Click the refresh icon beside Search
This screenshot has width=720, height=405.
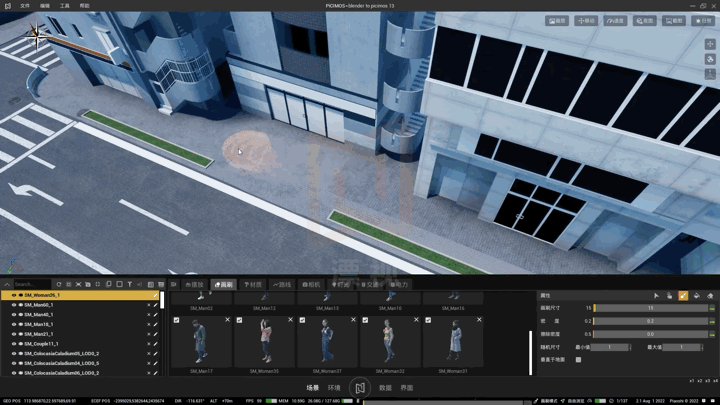pos(59,284)
